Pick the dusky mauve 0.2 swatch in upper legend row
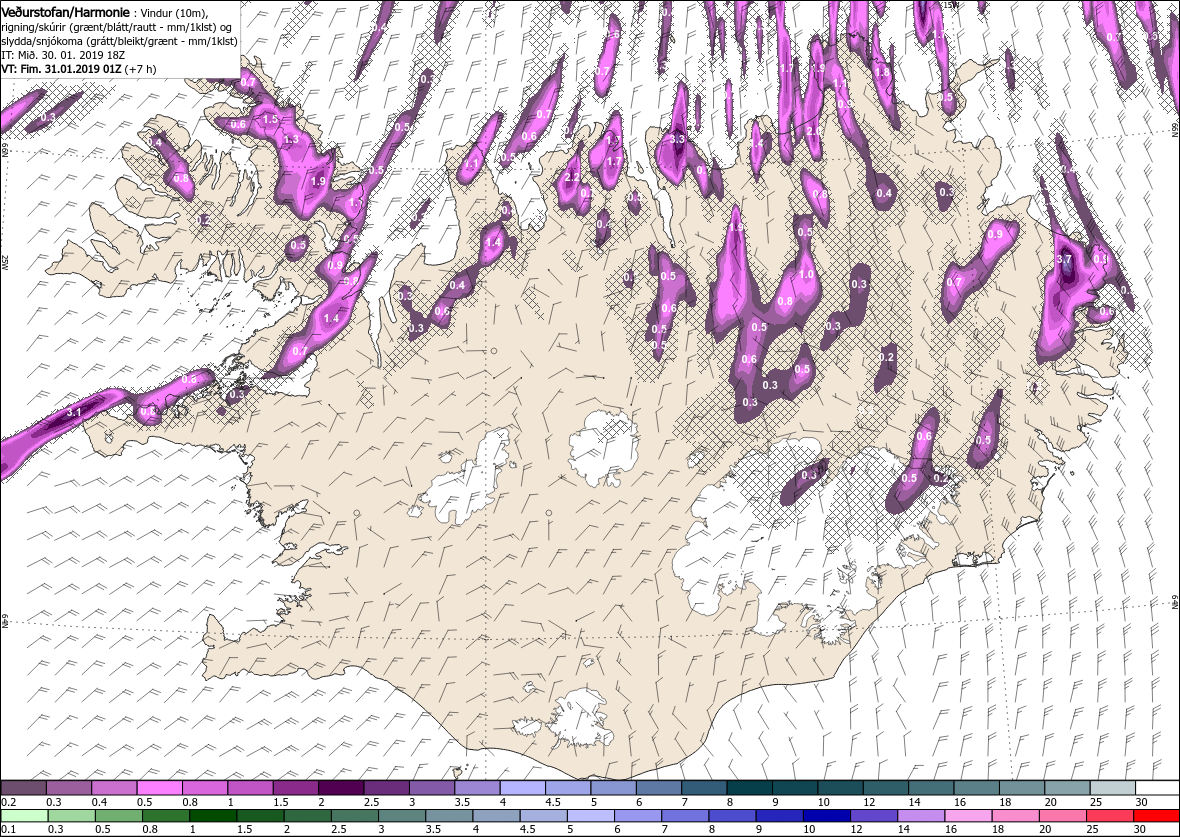The height and width of the screenshot is (837, 1180). tap(23, 788)
